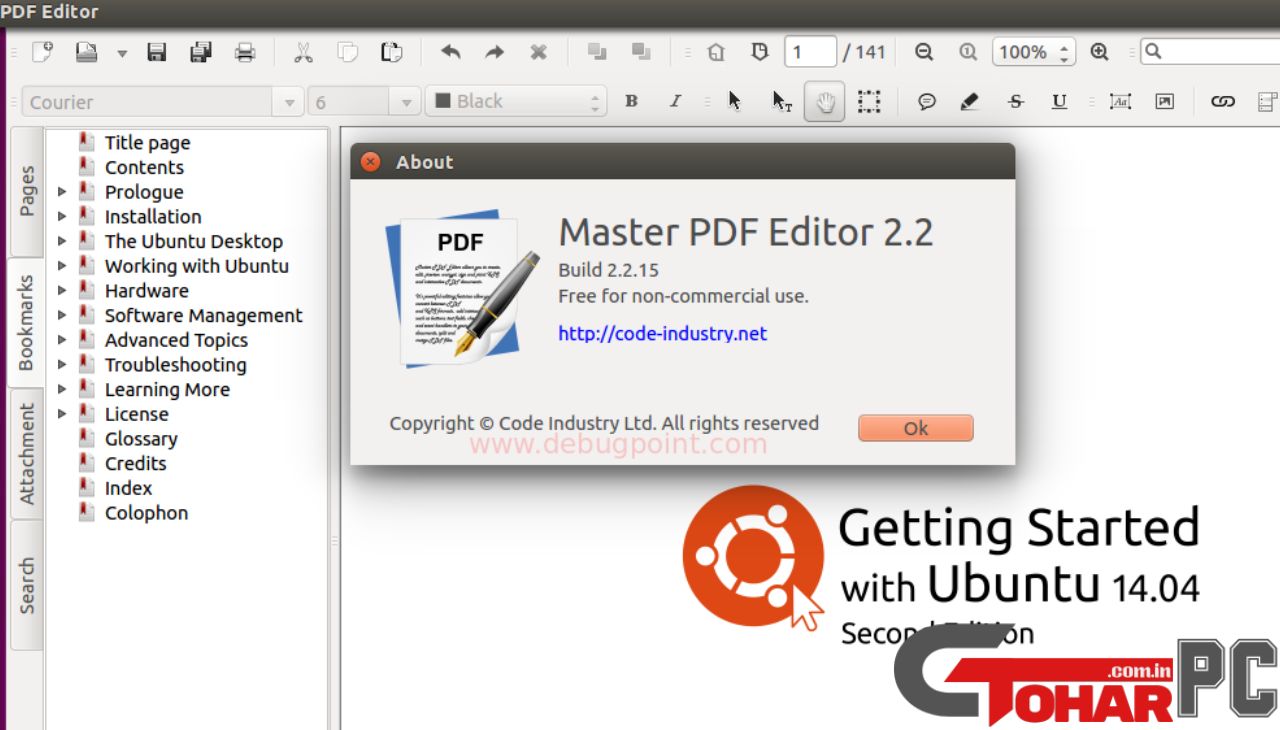Undo the last action
The width and height of the screenshot is (1280, 730).
(450, 52)
